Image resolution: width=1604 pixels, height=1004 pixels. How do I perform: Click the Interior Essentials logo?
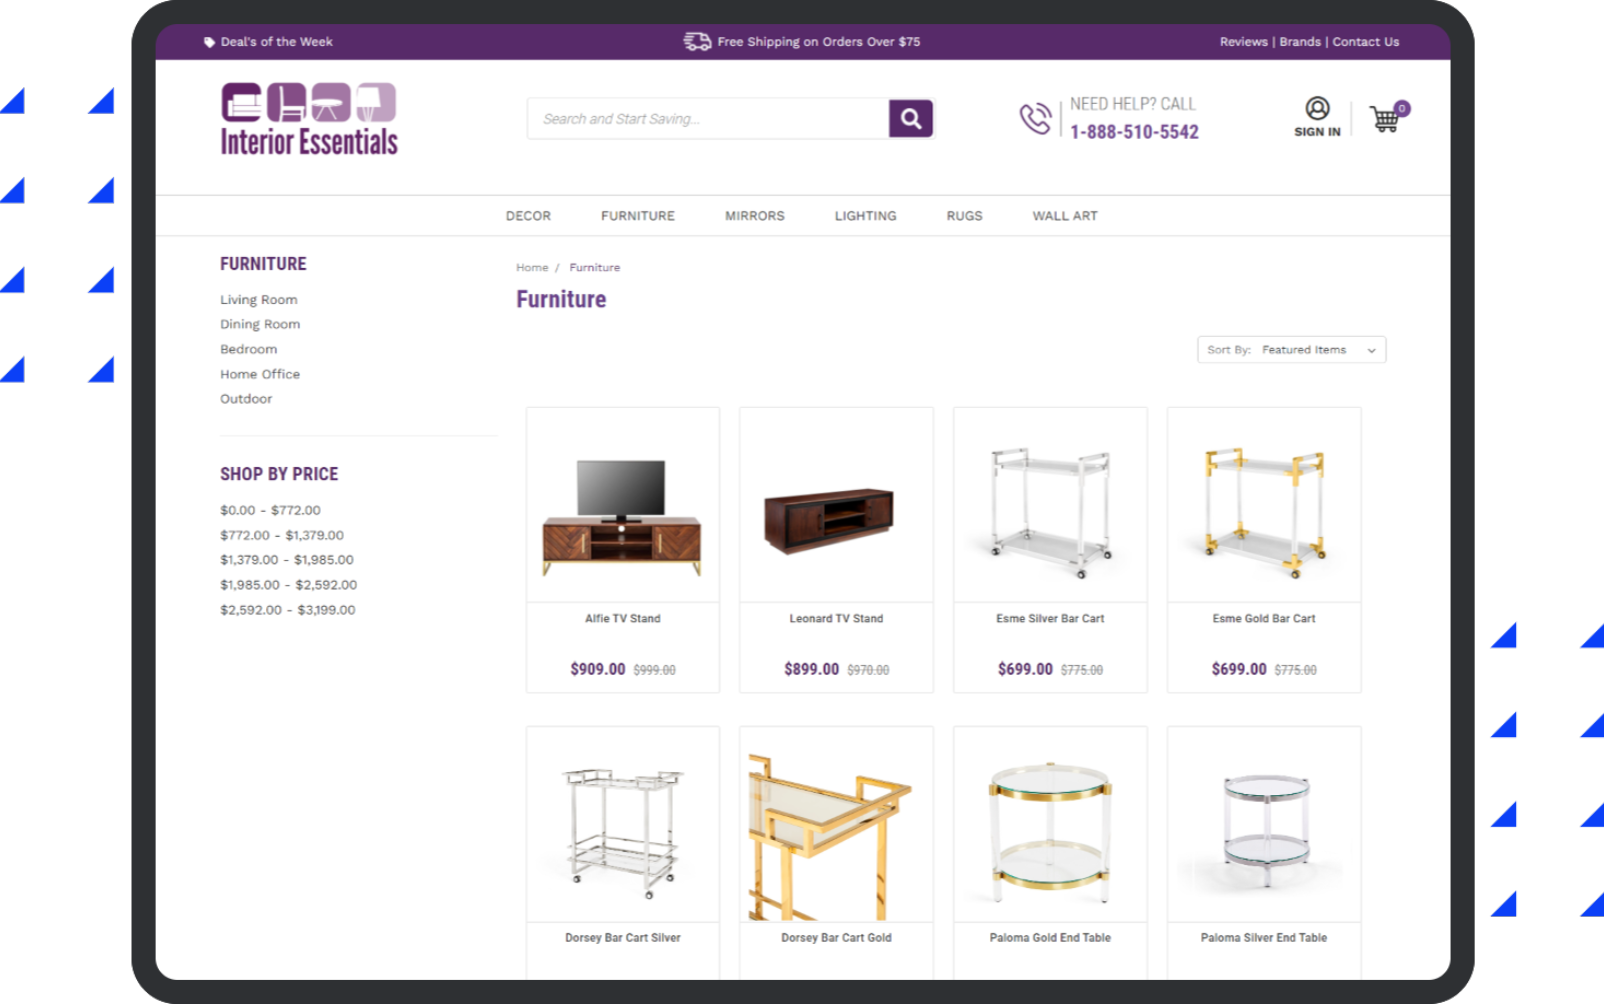309,119
